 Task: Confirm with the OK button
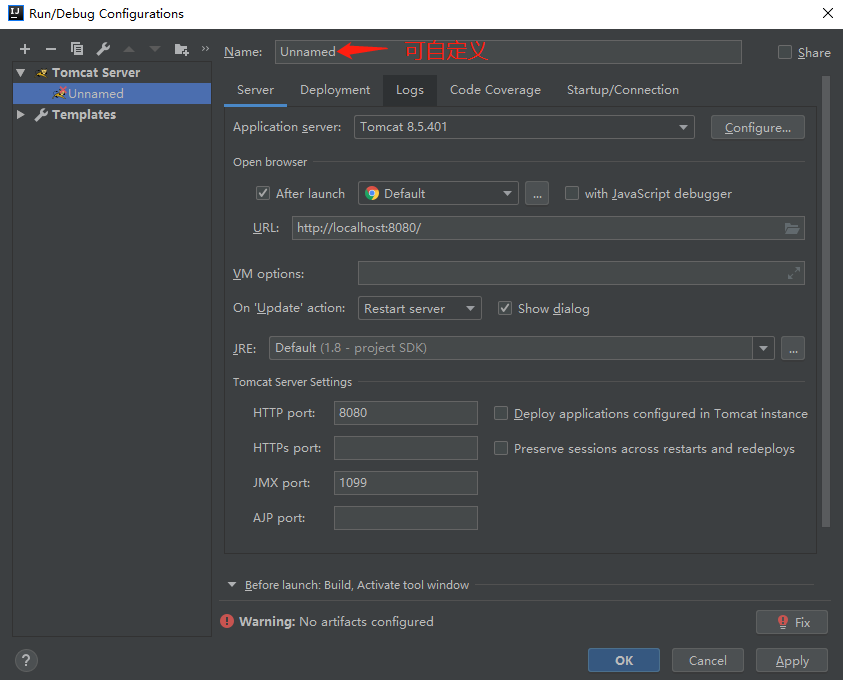624,660
